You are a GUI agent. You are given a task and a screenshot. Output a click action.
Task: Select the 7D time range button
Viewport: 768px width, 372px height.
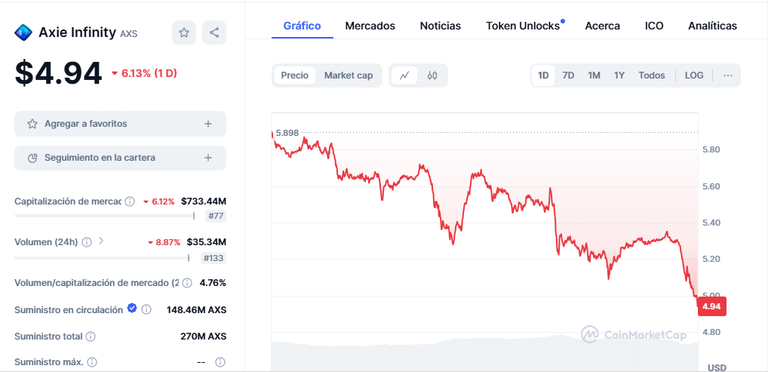[x=568, y=75]
